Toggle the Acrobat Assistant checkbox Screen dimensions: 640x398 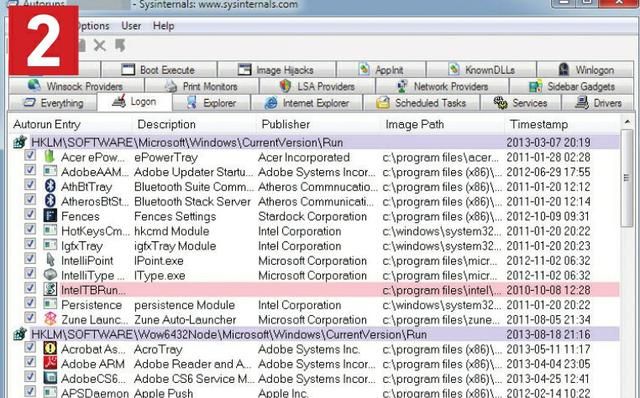(30, 347)
